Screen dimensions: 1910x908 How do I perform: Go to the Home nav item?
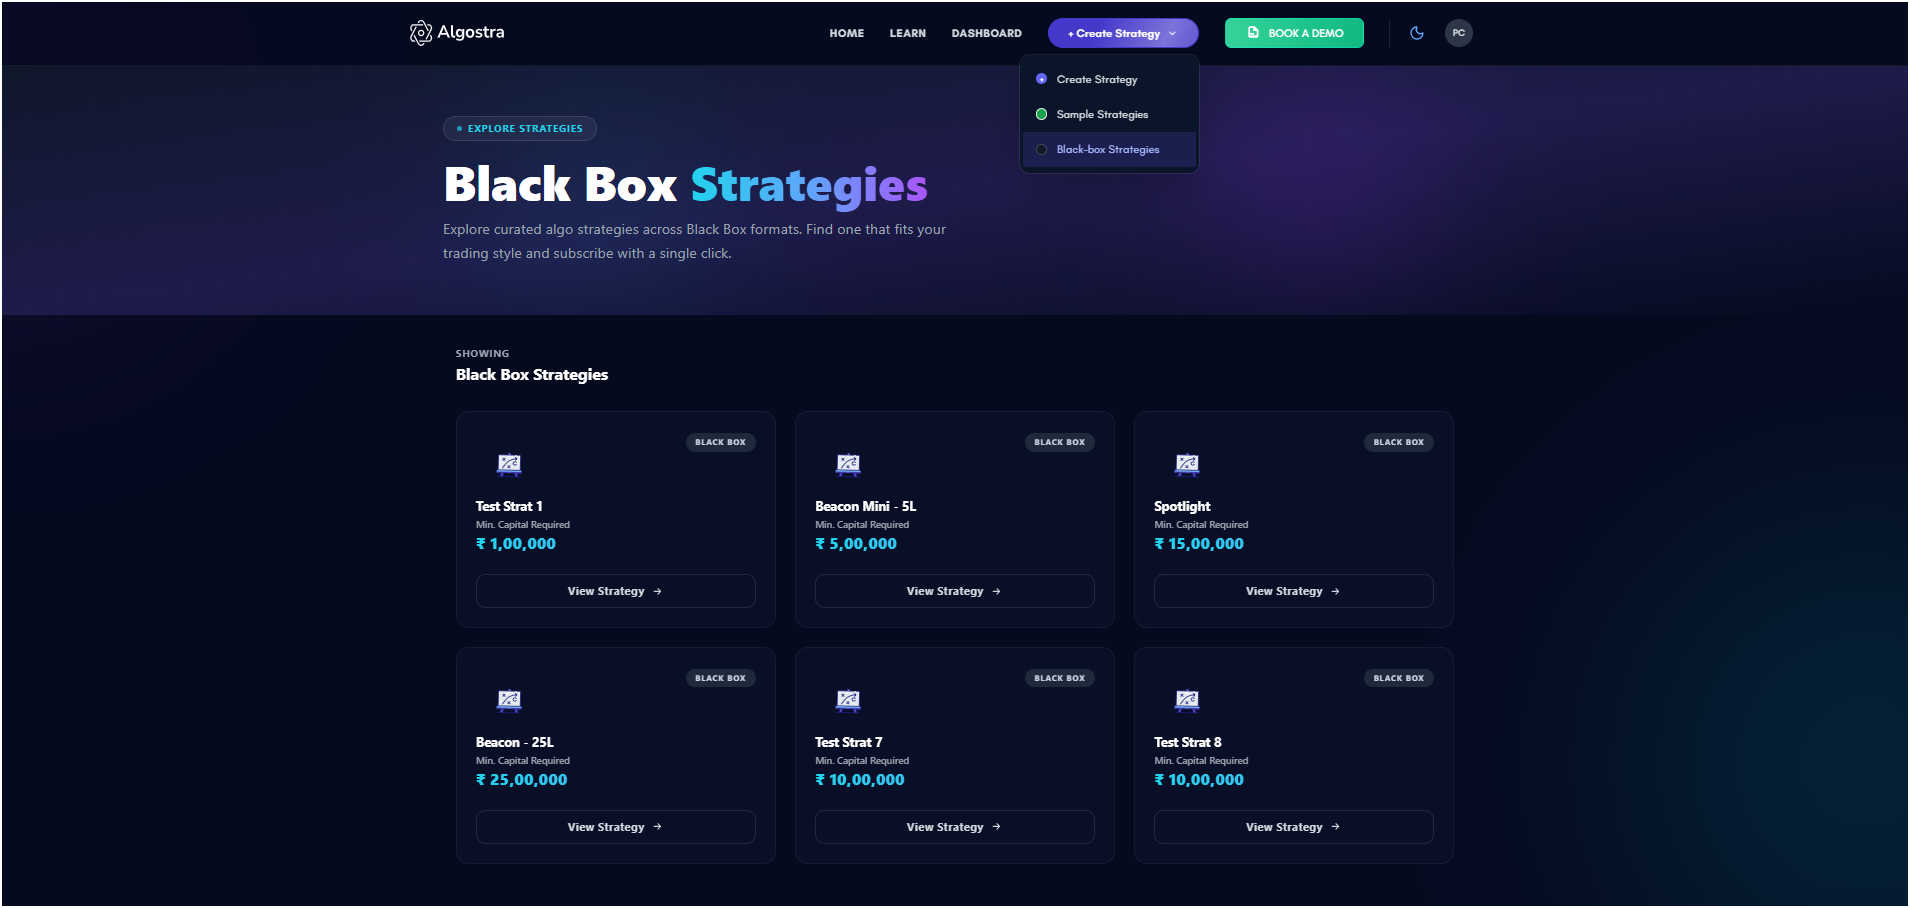pyautogui.click(x=846, y=33)
